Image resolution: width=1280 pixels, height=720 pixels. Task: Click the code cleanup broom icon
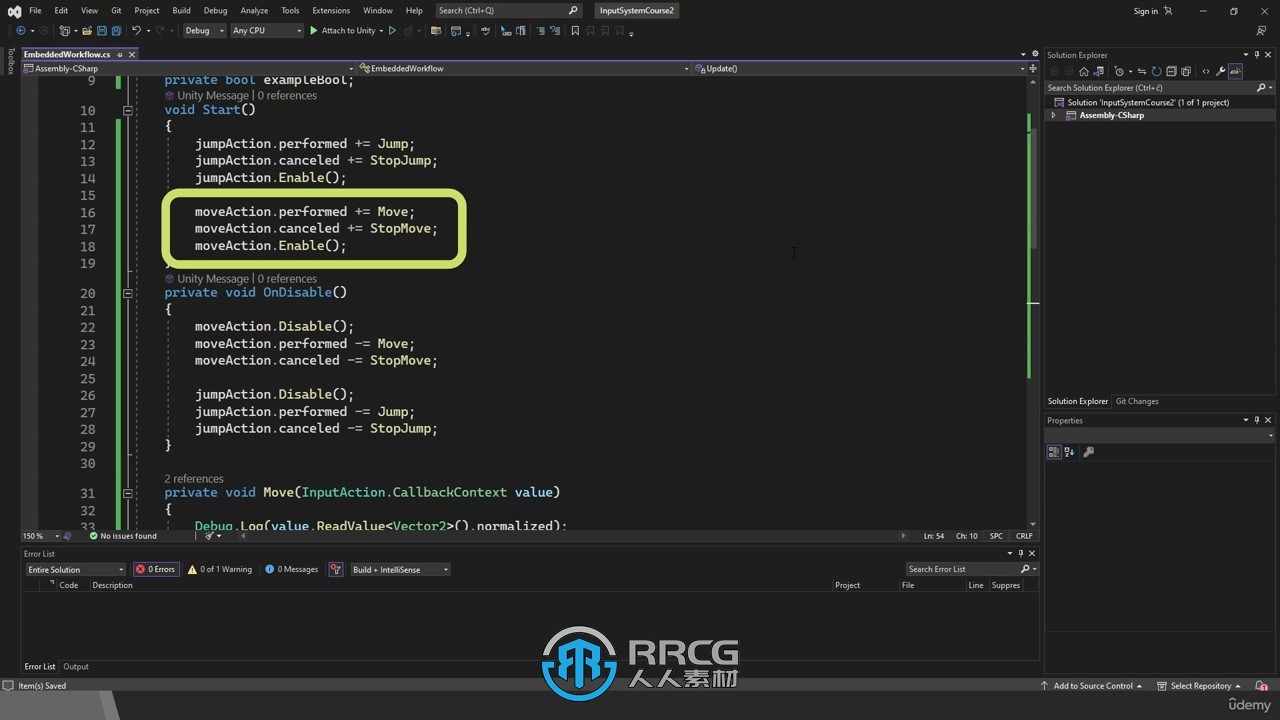[211, 536]
